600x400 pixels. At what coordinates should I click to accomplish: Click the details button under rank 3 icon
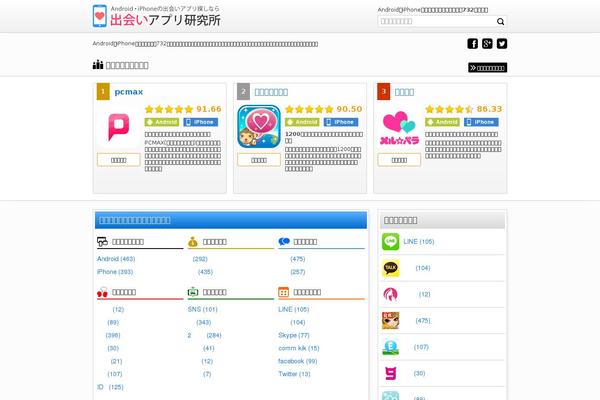[x=399, y=160]
